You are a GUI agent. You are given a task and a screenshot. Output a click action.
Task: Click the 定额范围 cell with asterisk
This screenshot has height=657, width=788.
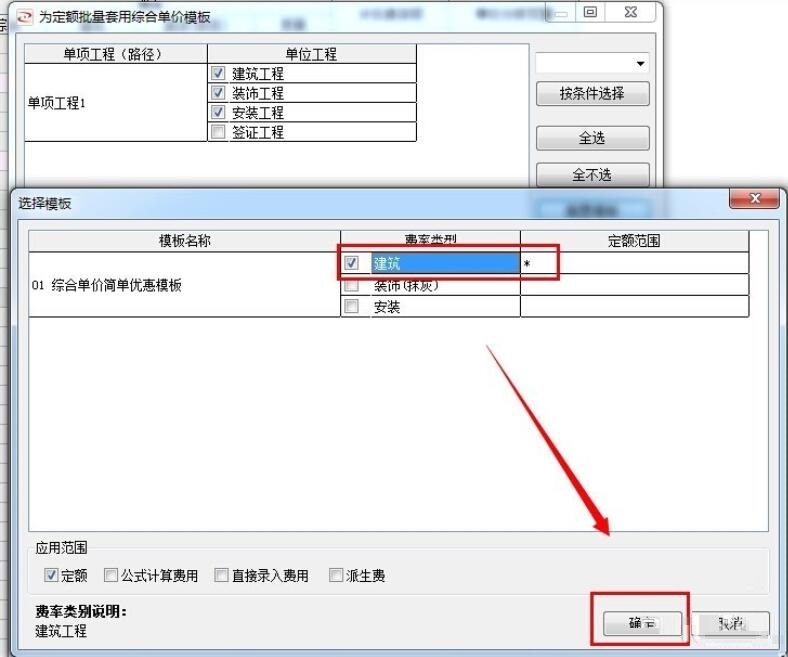tap(634, 263)
